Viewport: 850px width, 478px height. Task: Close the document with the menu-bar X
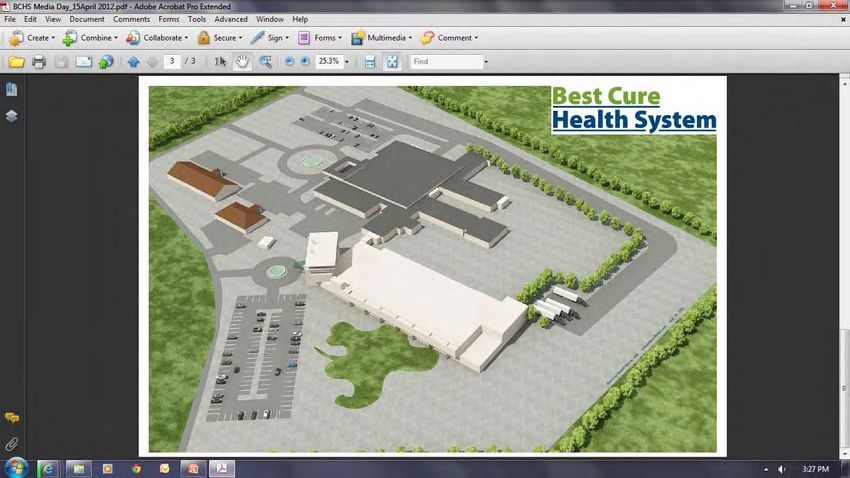point(843,19)
